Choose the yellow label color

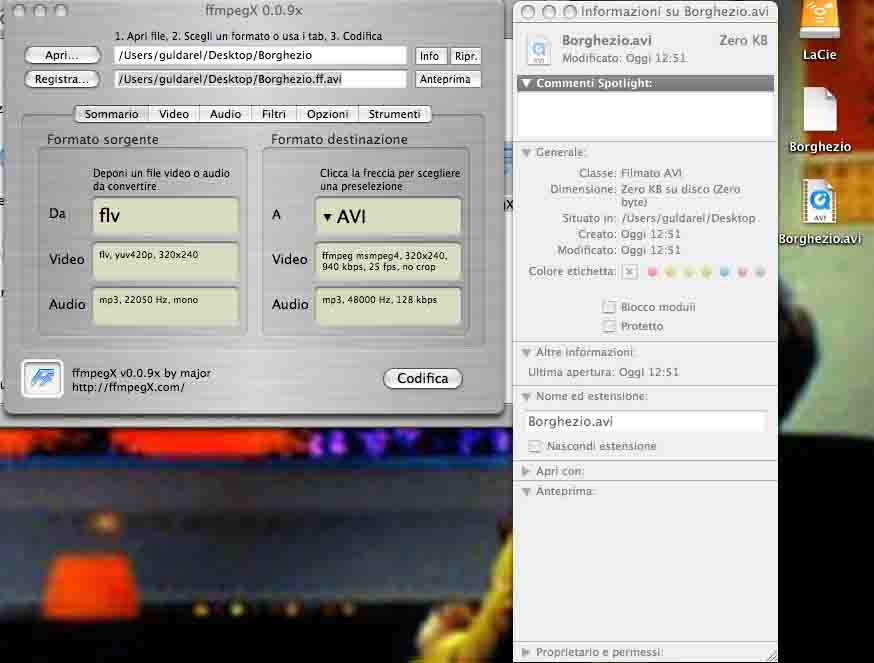click(x=688, y=272)
